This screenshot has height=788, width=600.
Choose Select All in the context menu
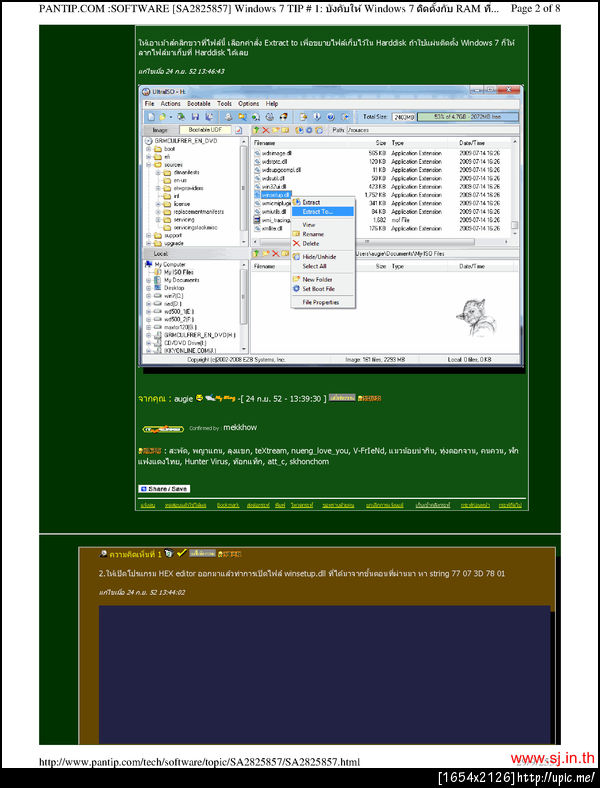point(323,266)
